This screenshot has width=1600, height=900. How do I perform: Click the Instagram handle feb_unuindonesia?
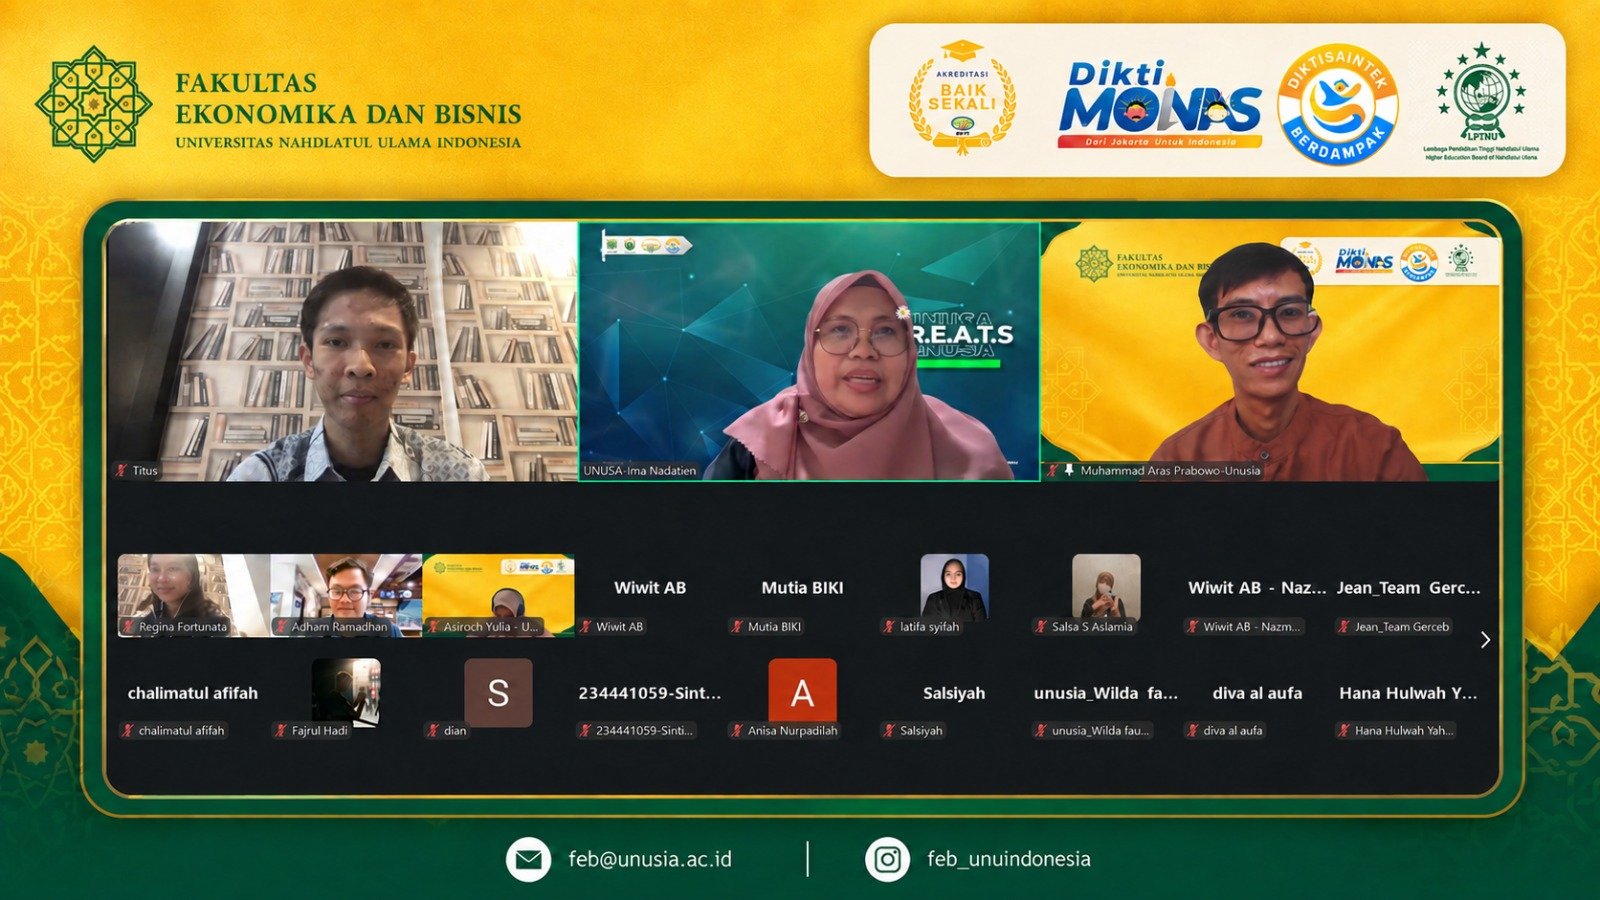click(x=1009, y=859)
